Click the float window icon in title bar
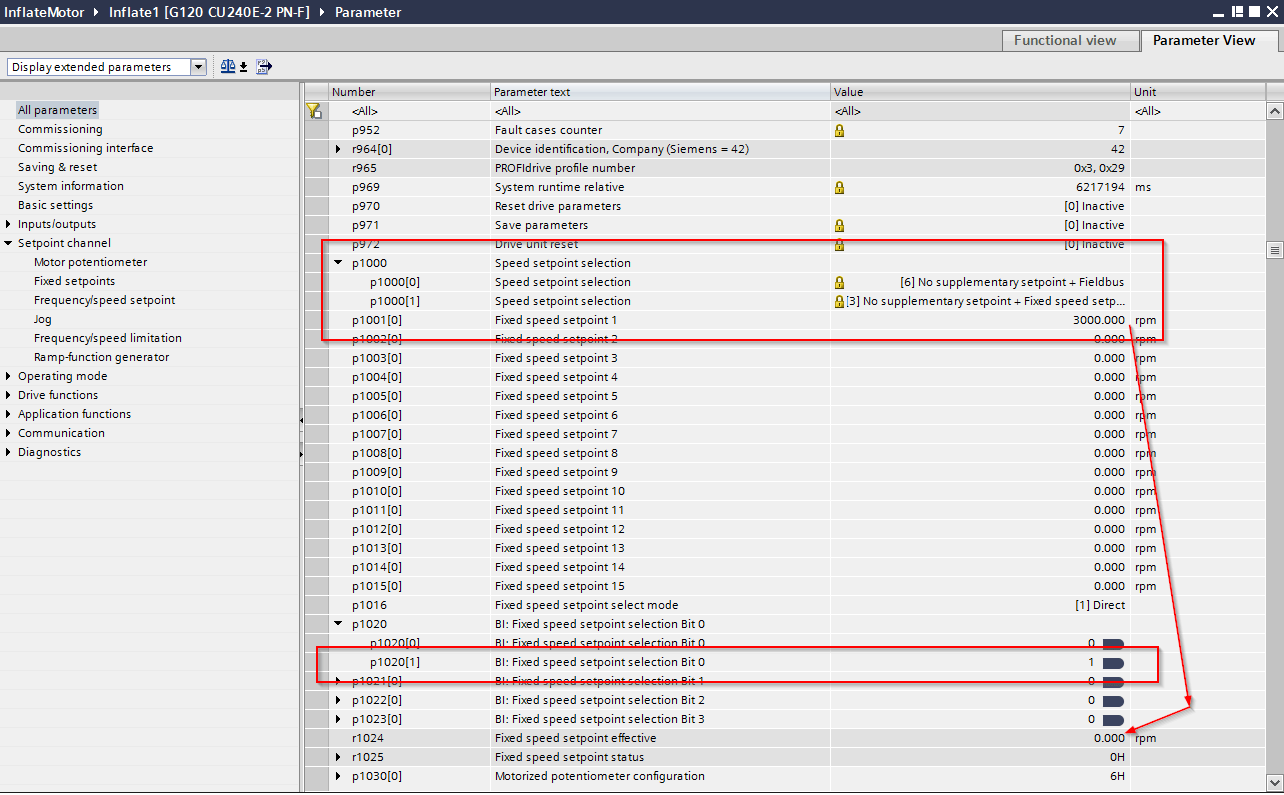 (1237, 11)
